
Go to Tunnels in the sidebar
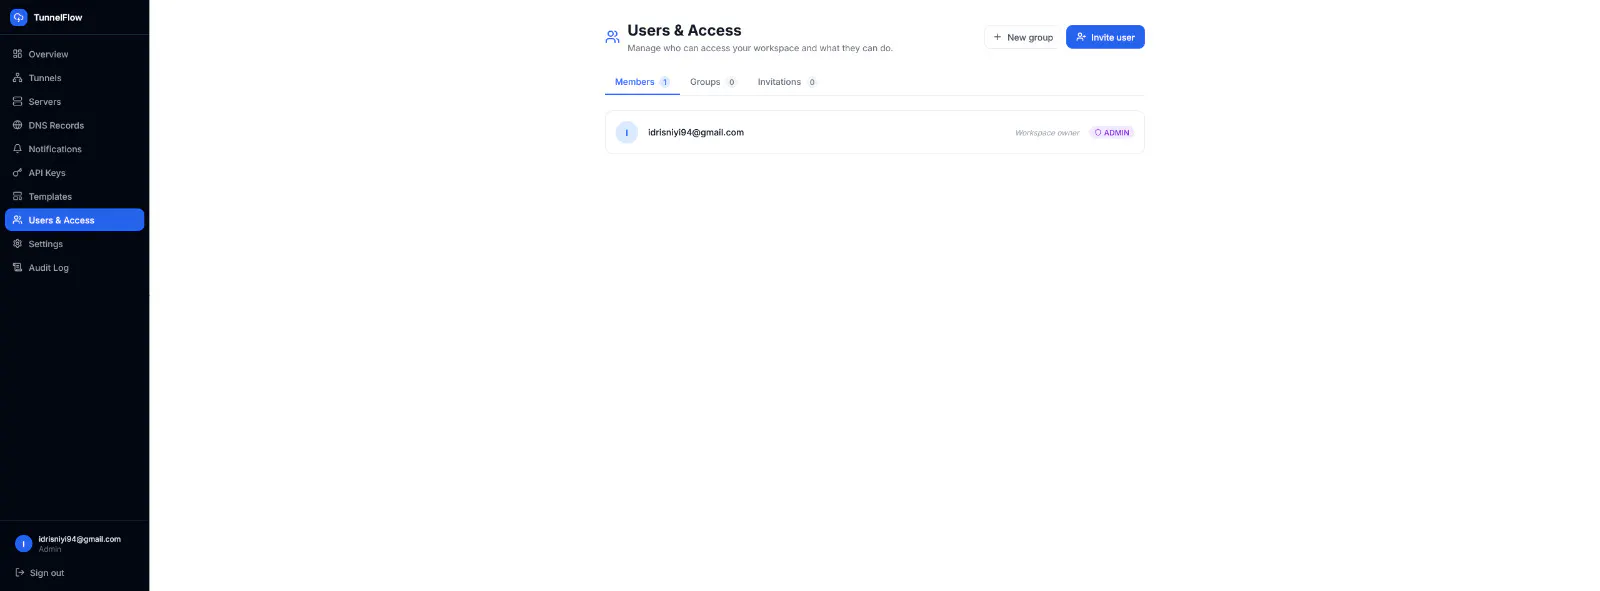click(x=75, y=78)
